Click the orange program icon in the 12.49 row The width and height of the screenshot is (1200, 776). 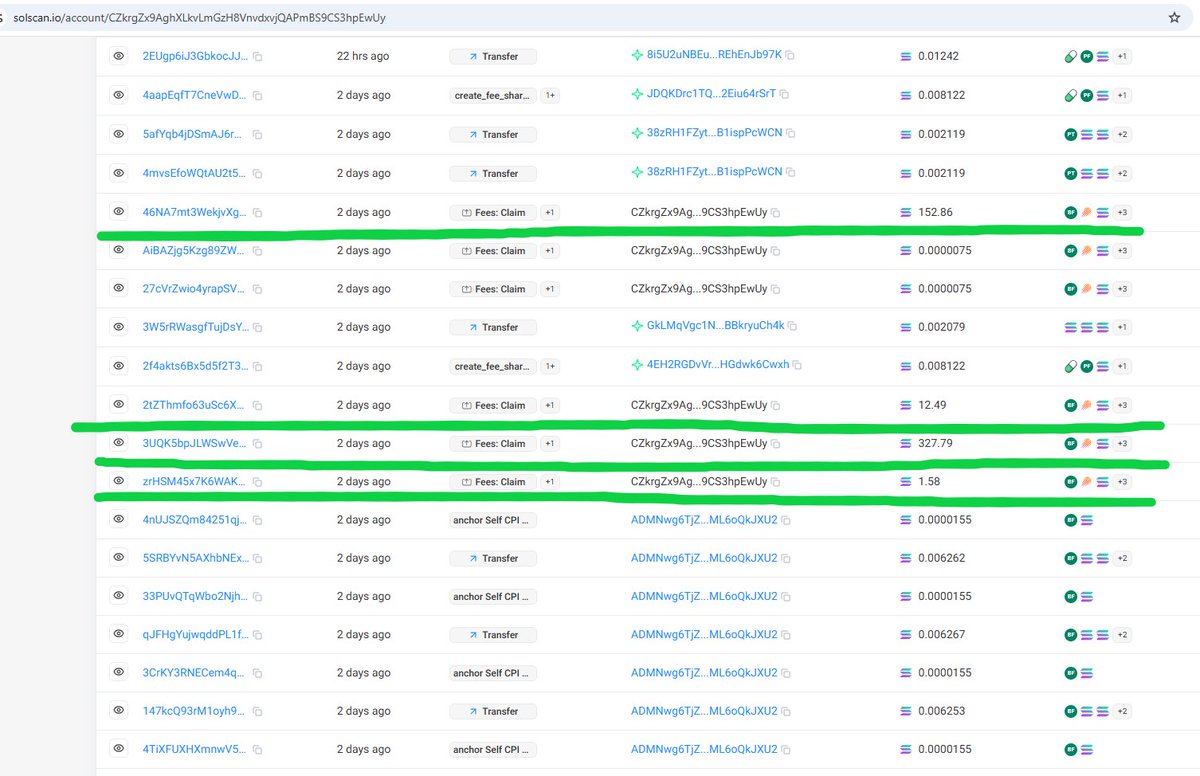pyautogui.click(x=1086, y=405)
